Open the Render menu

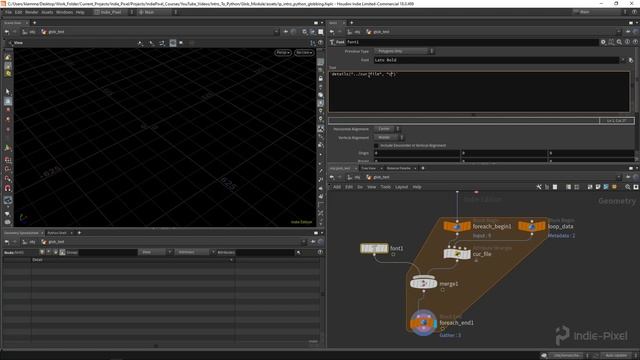(31, 12)
